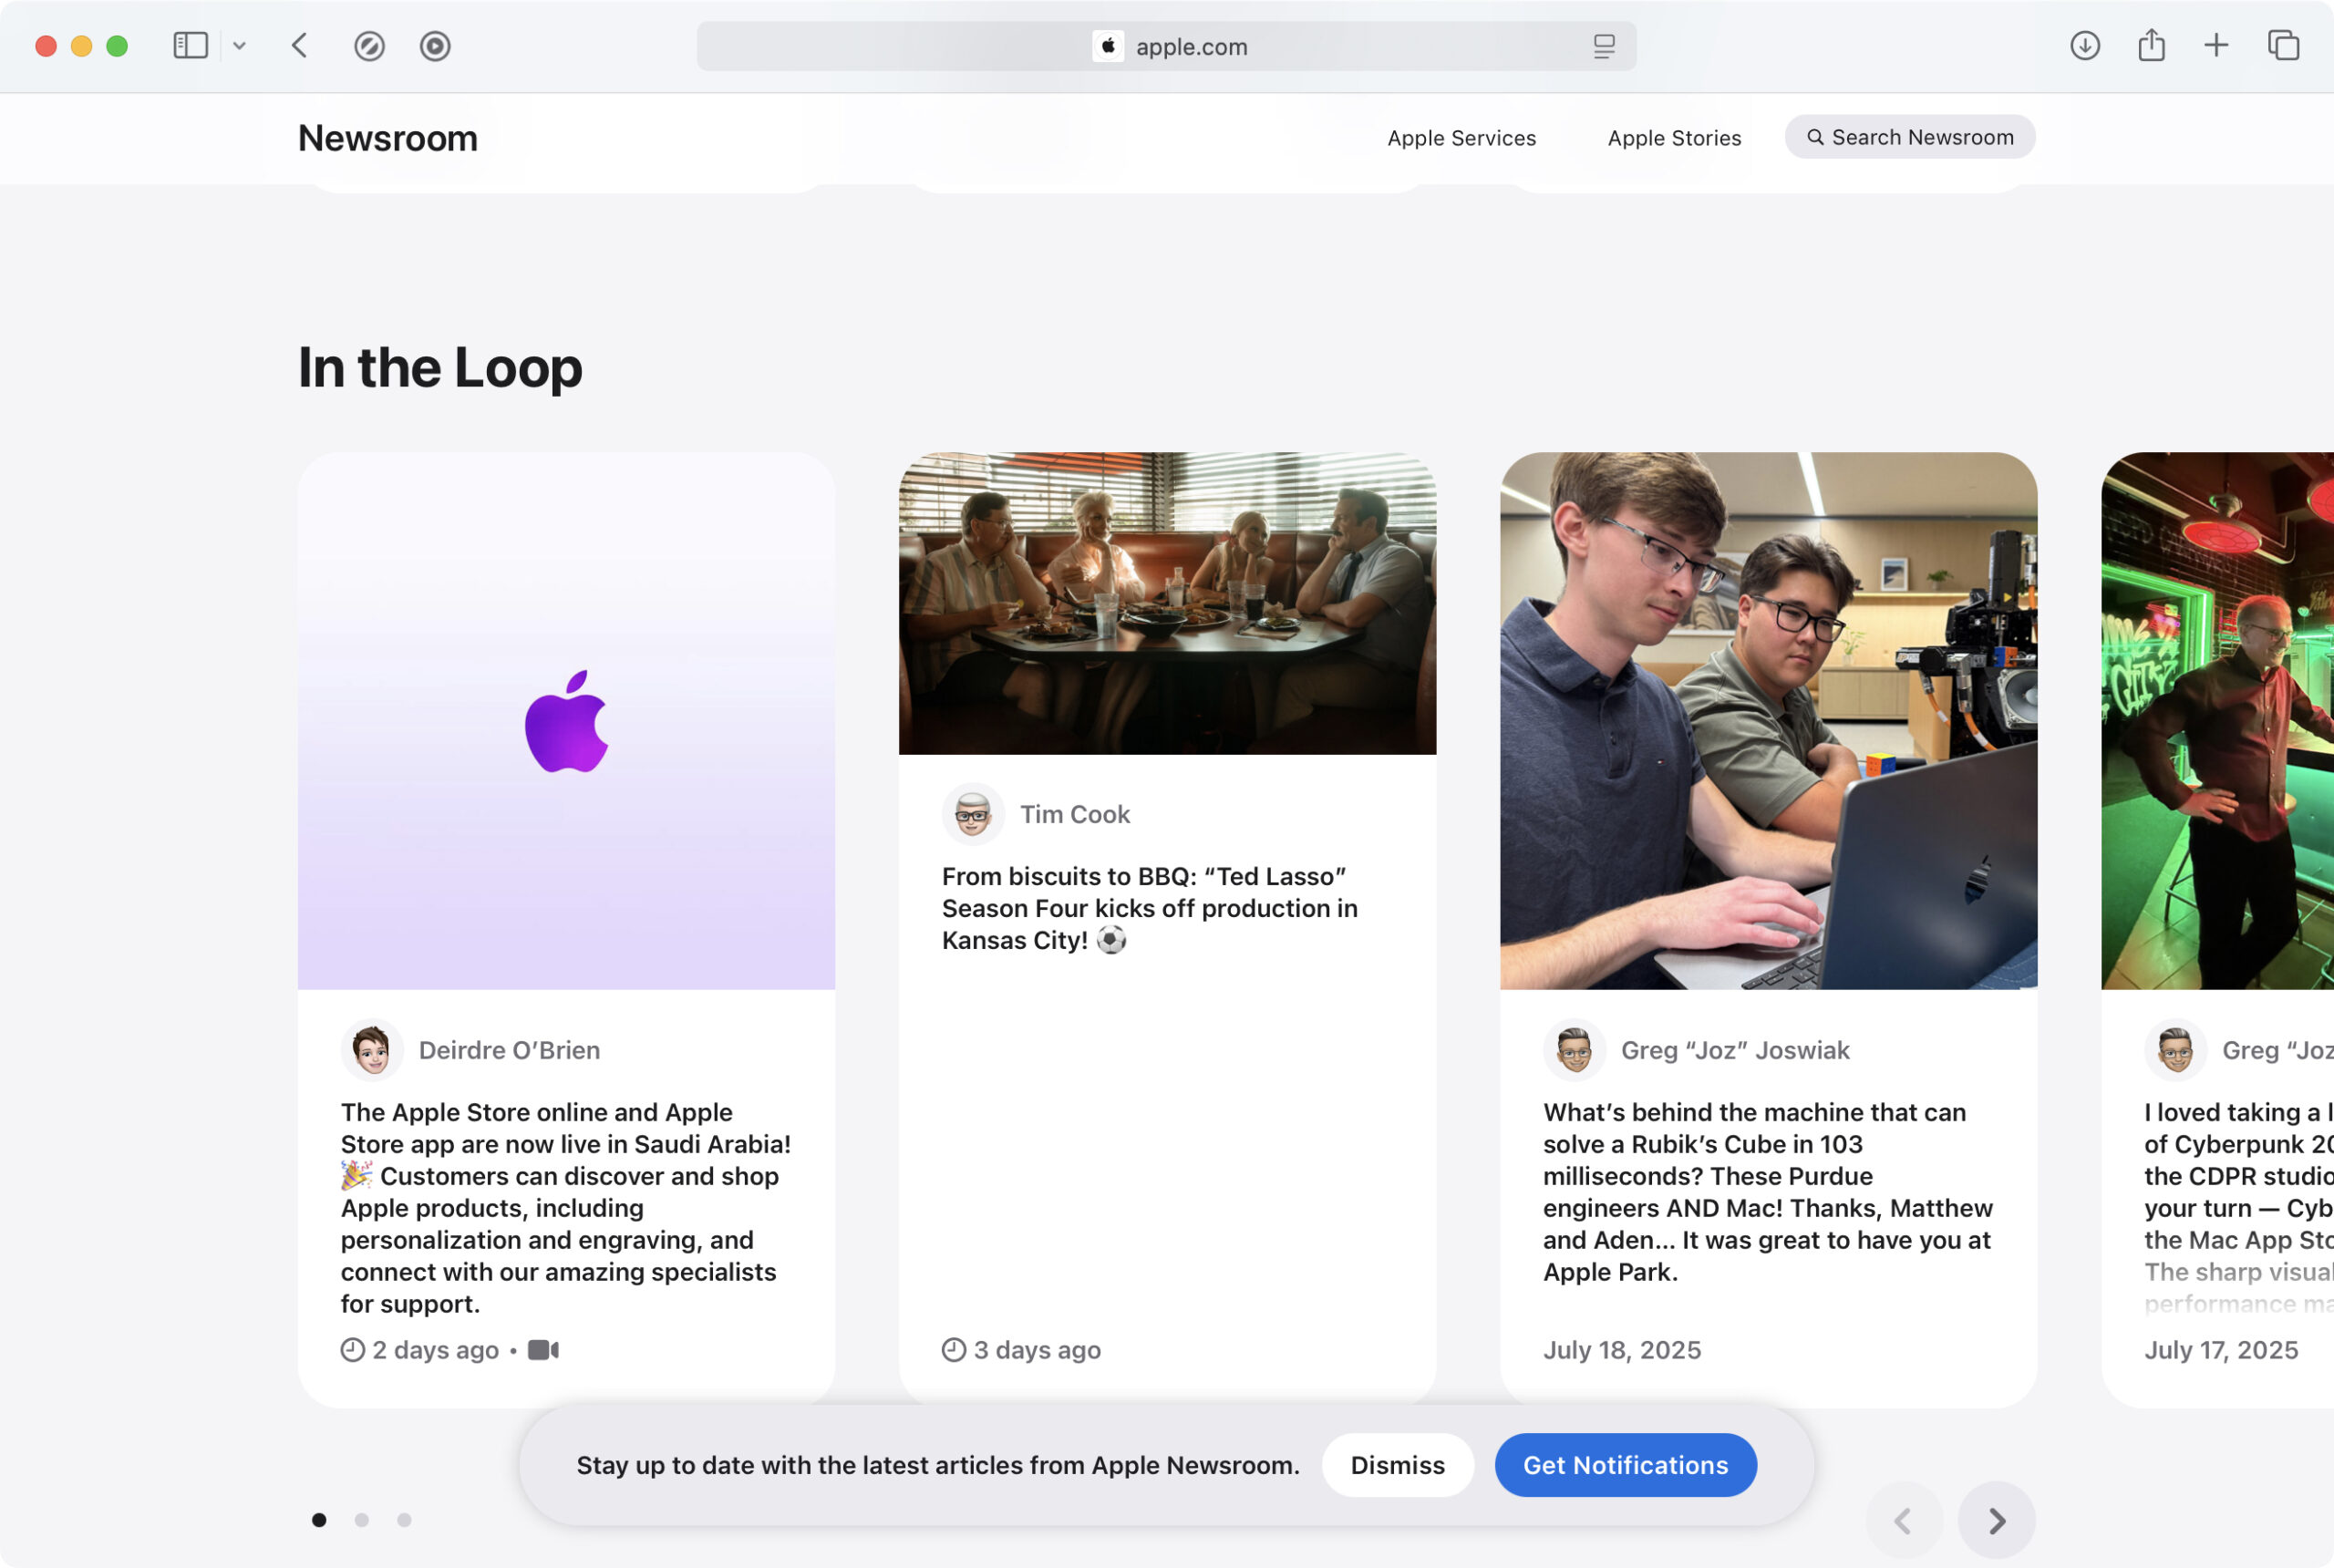Select the third carousel page dot
2334x1568 pixels.
click(x=404, y=1520)
